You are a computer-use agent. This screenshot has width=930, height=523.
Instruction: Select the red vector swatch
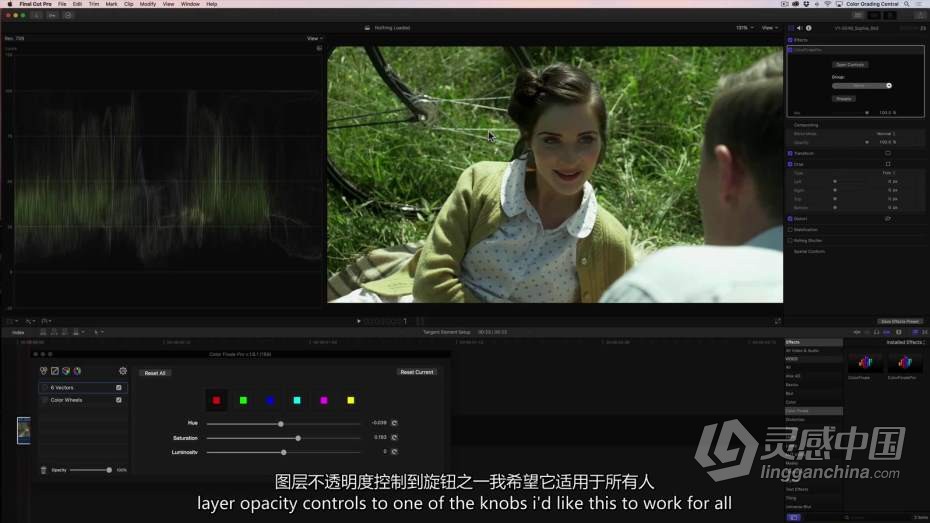tap(216, 401)
